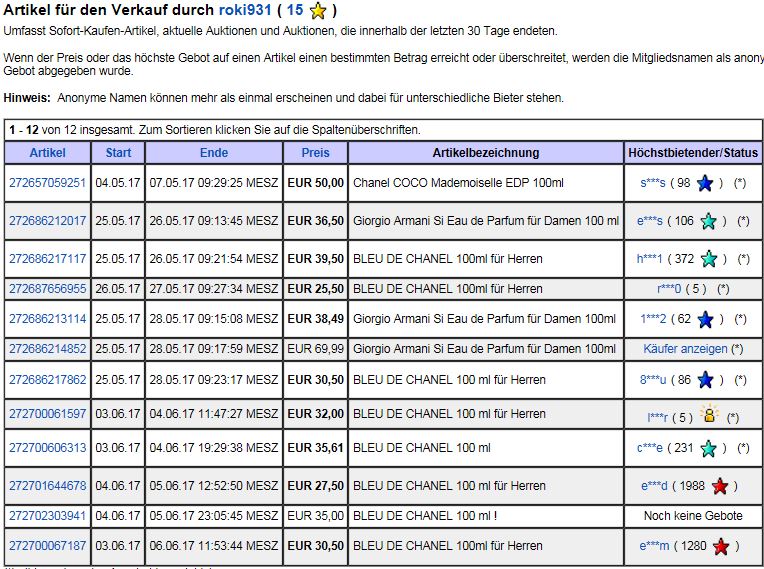The height and width of the screenshot is (569, 764).
Task: Click price EUR 27,50
Action: point(315,486)
